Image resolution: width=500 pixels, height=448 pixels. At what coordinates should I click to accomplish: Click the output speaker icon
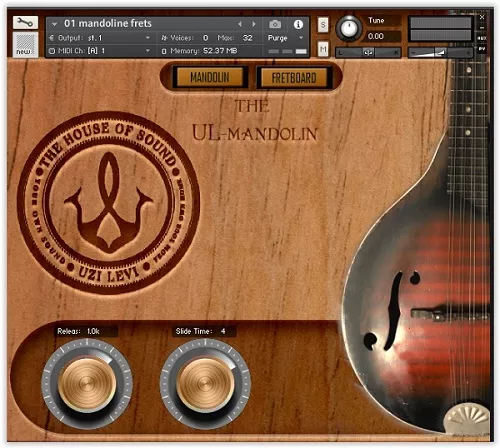tap(52, 38)
